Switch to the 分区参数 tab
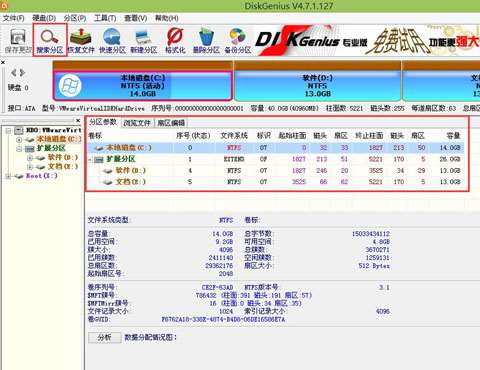This screenshot has height=370, width=480. click(103, 122)
